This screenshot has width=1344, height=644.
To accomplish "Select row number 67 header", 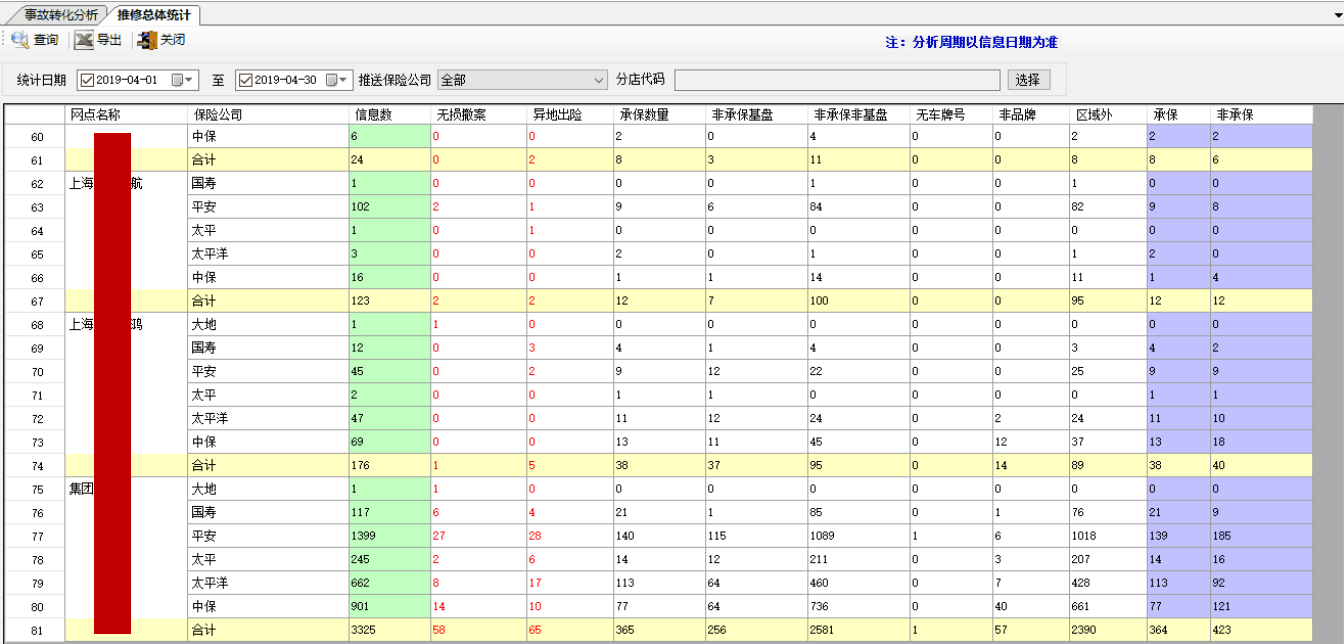I will [x=36, y=301].
